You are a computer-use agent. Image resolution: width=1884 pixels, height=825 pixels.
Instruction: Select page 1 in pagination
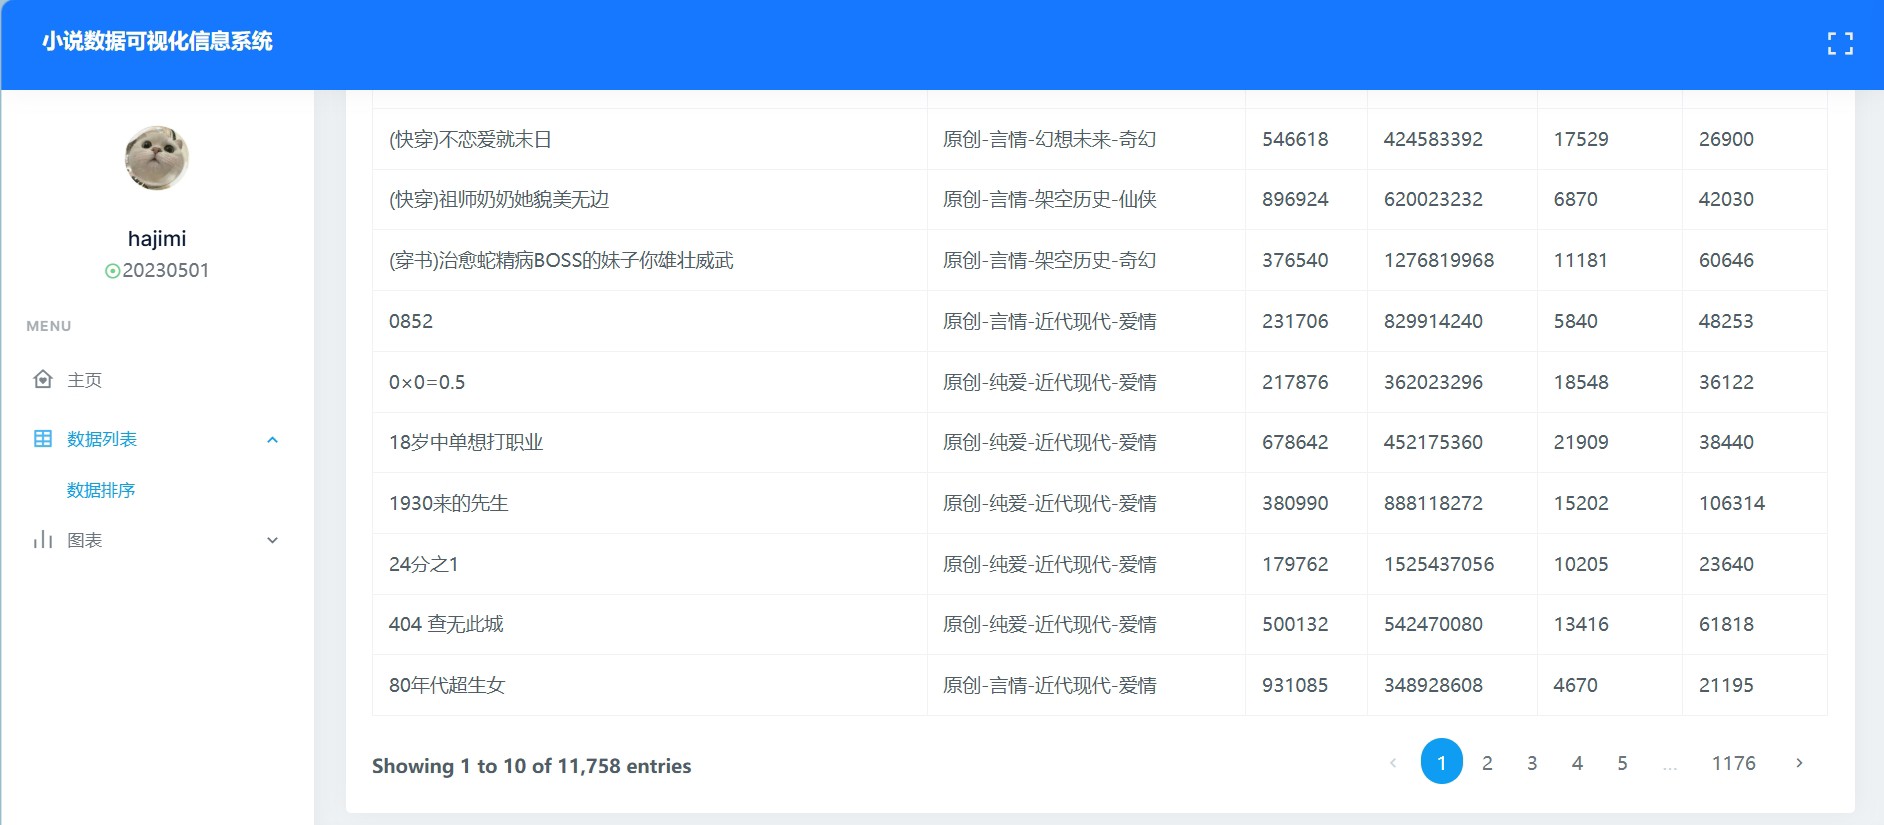point(1441,762)
